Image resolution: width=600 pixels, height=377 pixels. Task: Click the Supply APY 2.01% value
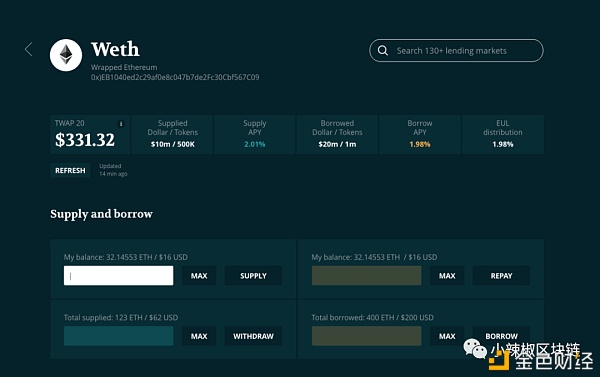tap(254, 144)
